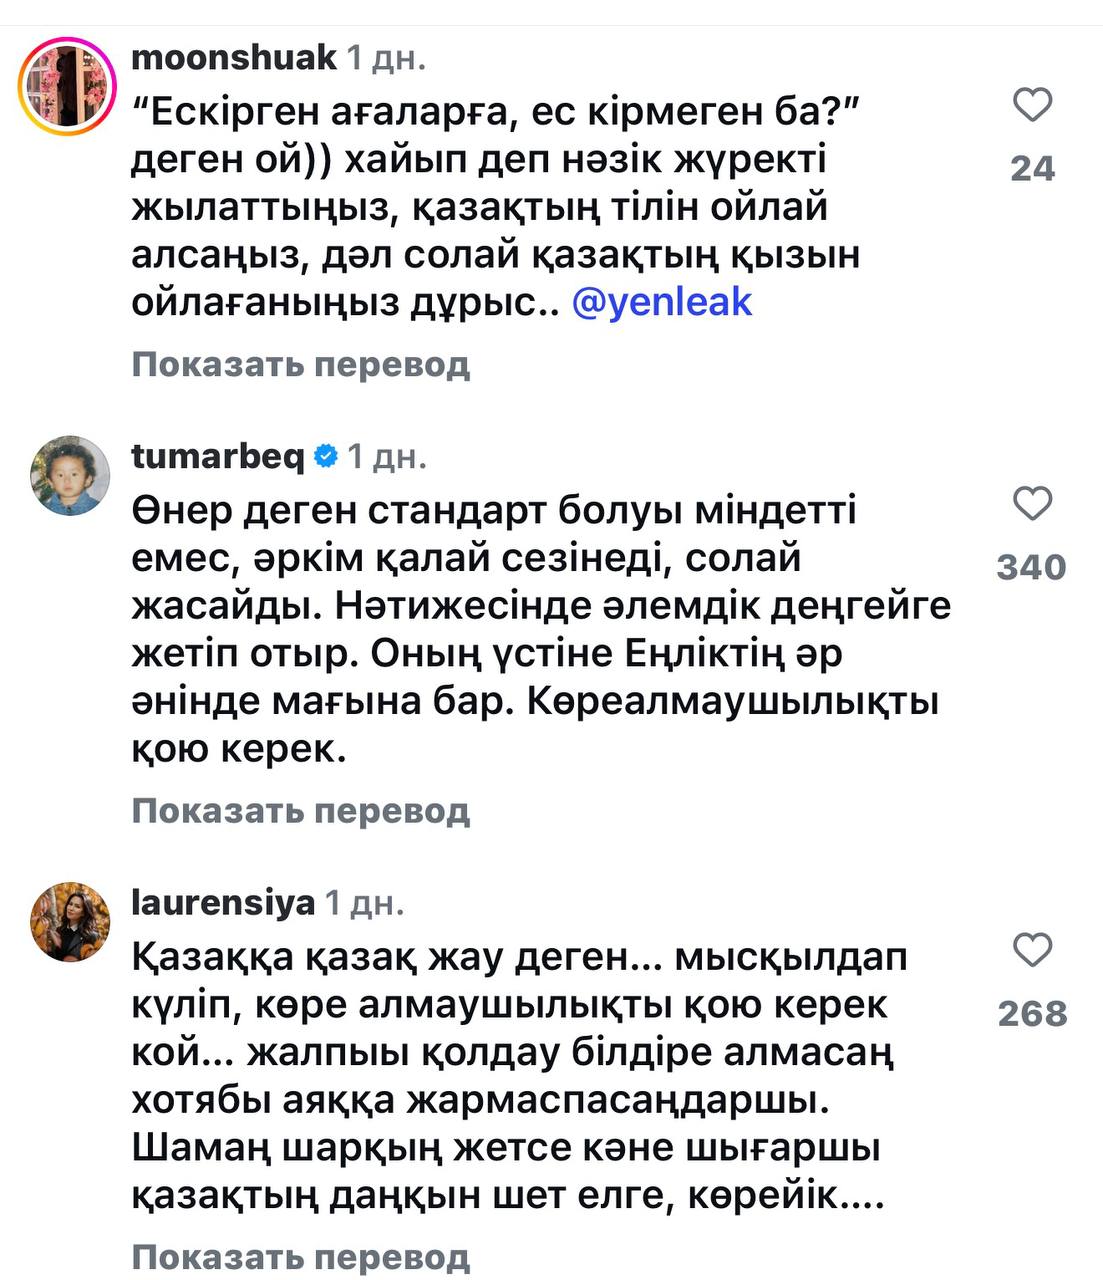The height and width of the screenshot is (1280, 1103).
Task: View the 340 likes on tumarbeq's comment
Action: [x=1032, y=567]
